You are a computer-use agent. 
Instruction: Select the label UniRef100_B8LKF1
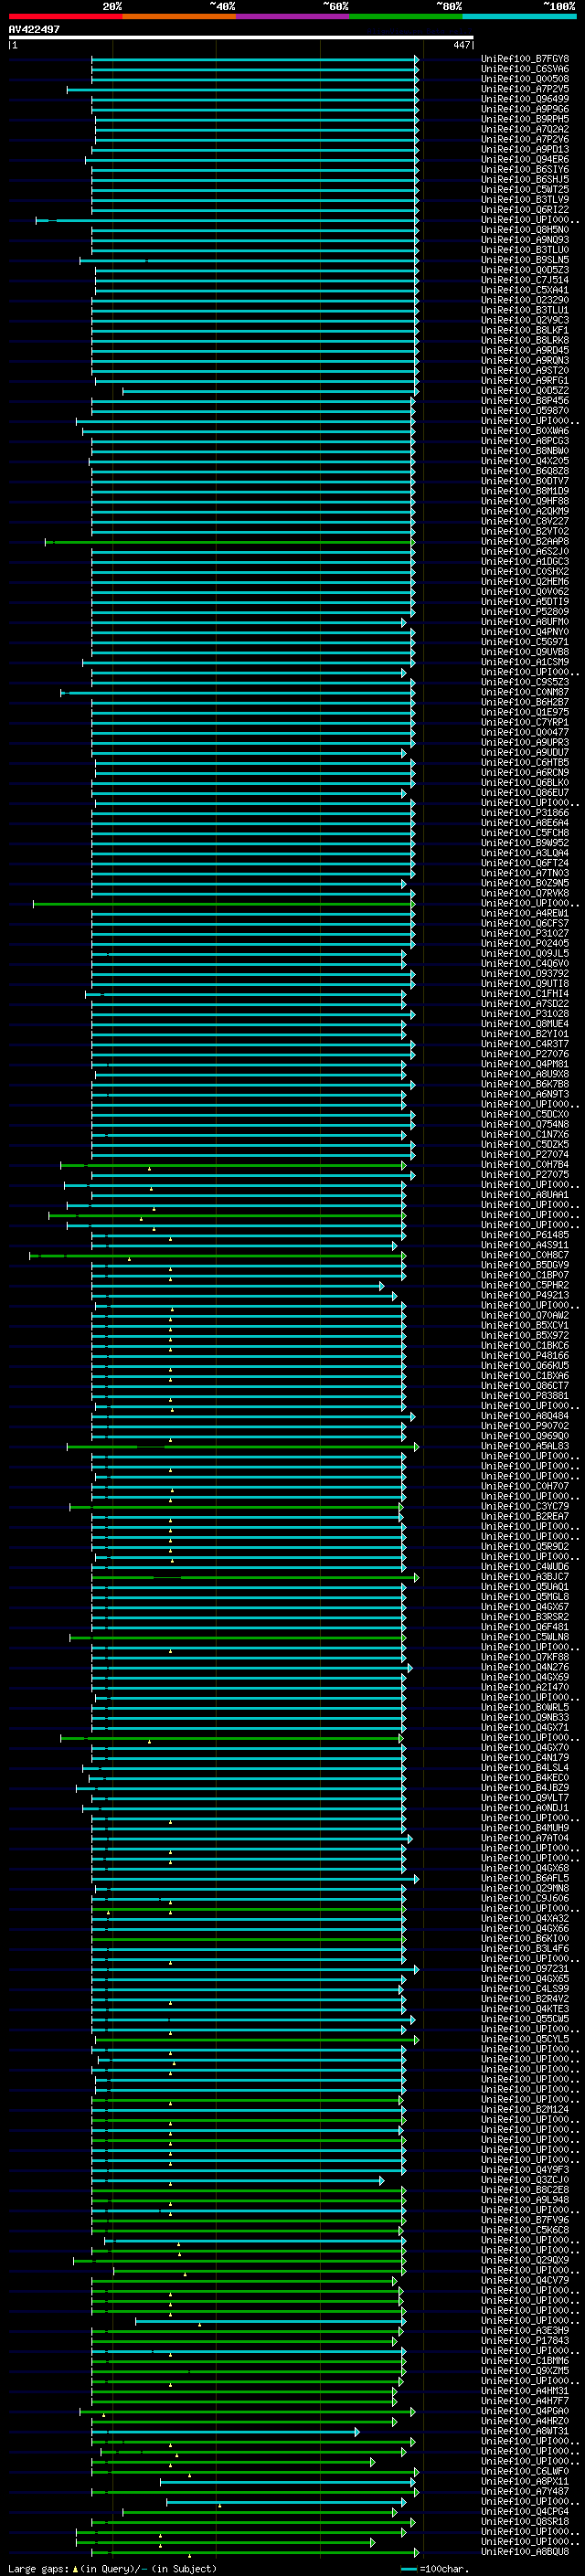pos(525,330)
